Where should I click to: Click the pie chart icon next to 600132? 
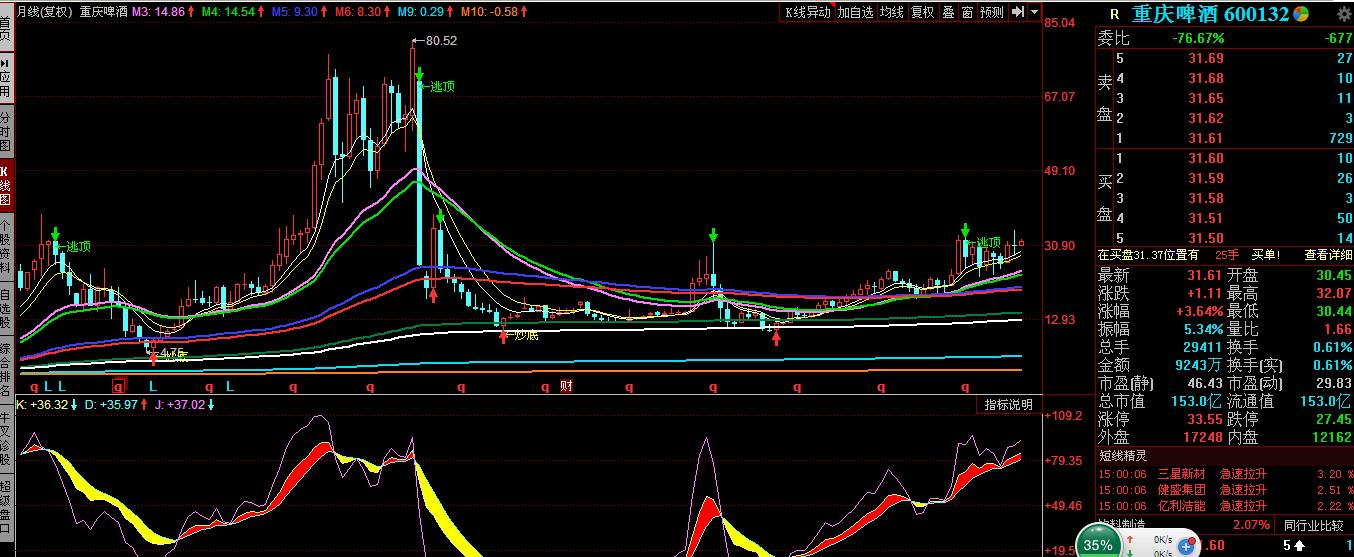click(x=1300, y=14)
